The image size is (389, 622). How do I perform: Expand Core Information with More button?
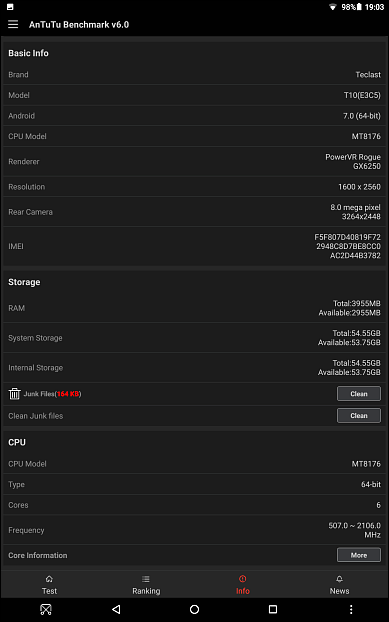tap(359, 555)
